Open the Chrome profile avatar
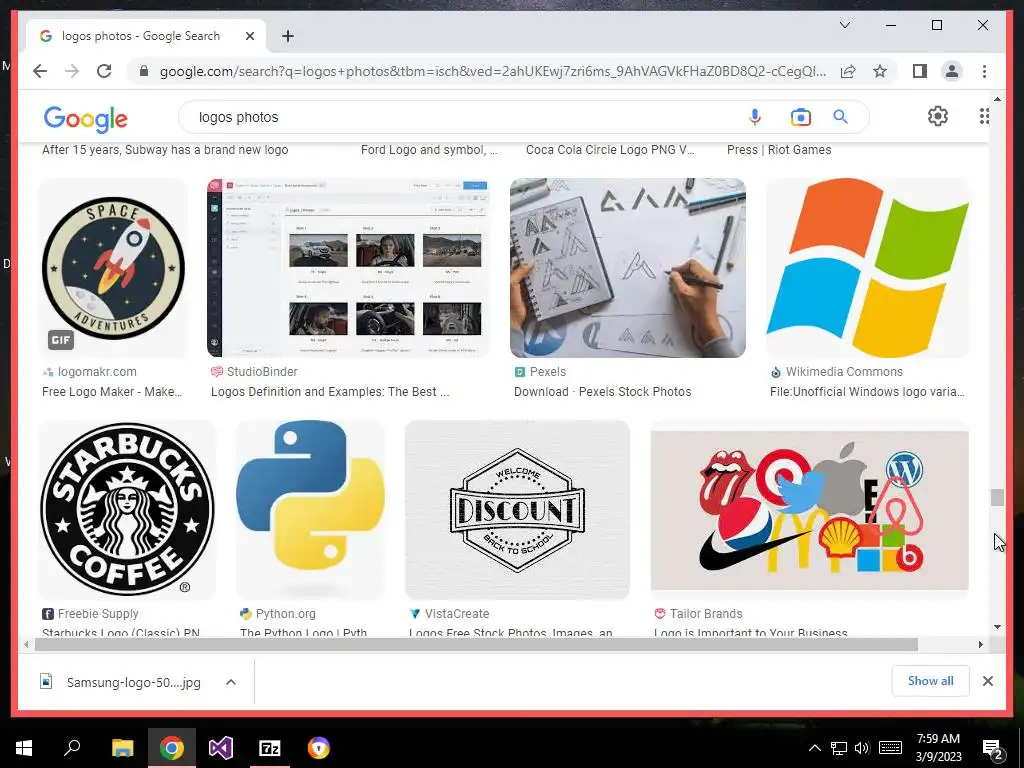This screenshot has width=1024, height=768. pyautogui.click(x=952, y=71)
